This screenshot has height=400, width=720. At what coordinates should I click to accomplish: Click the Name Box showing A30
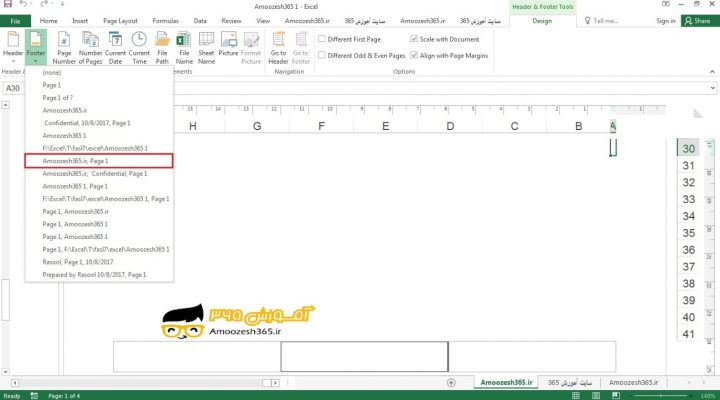[13, 88]
